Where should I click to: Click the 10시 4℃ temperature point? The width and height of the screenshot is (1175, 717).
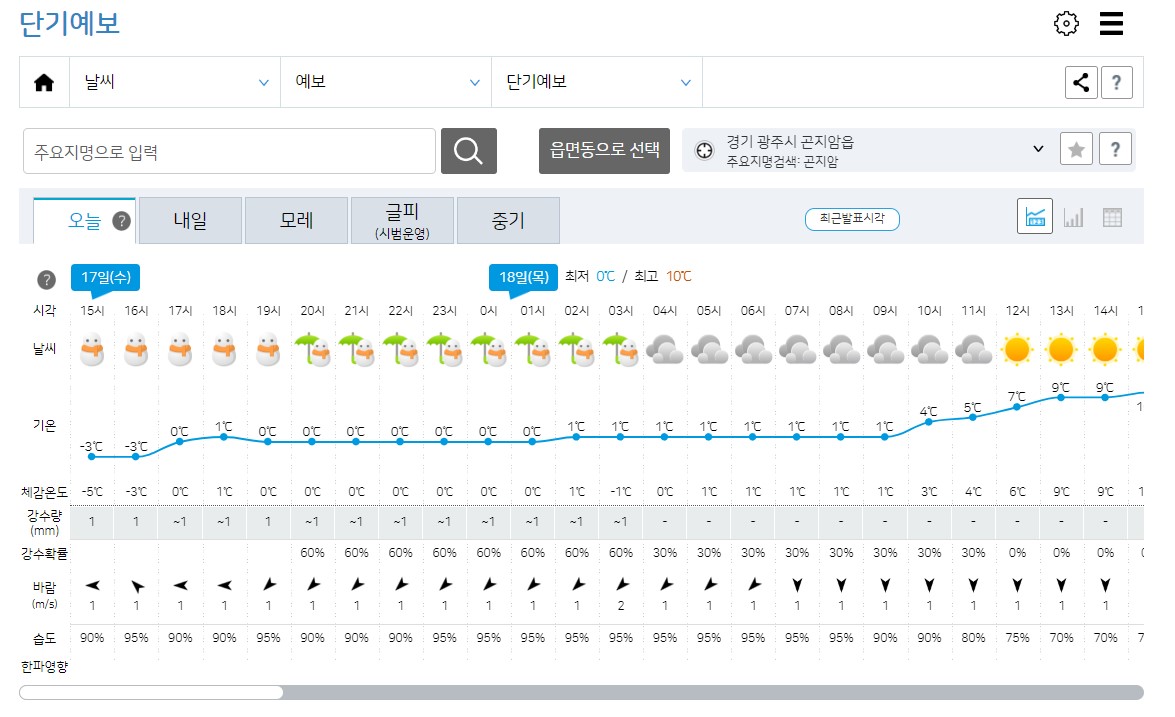[x=928, y=422]
